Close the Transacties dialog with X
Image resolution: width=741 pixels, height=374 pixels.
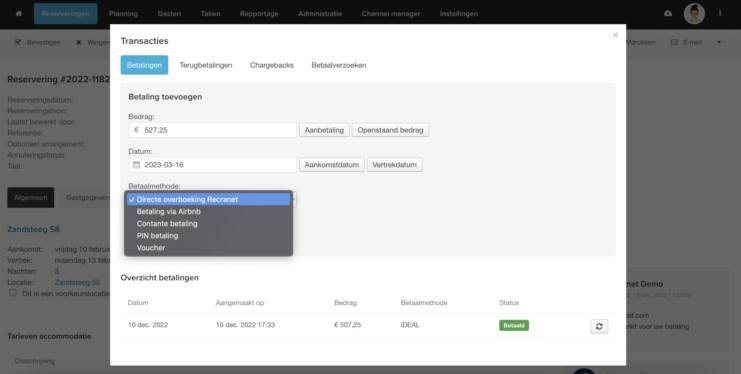(x=615, y=35)
